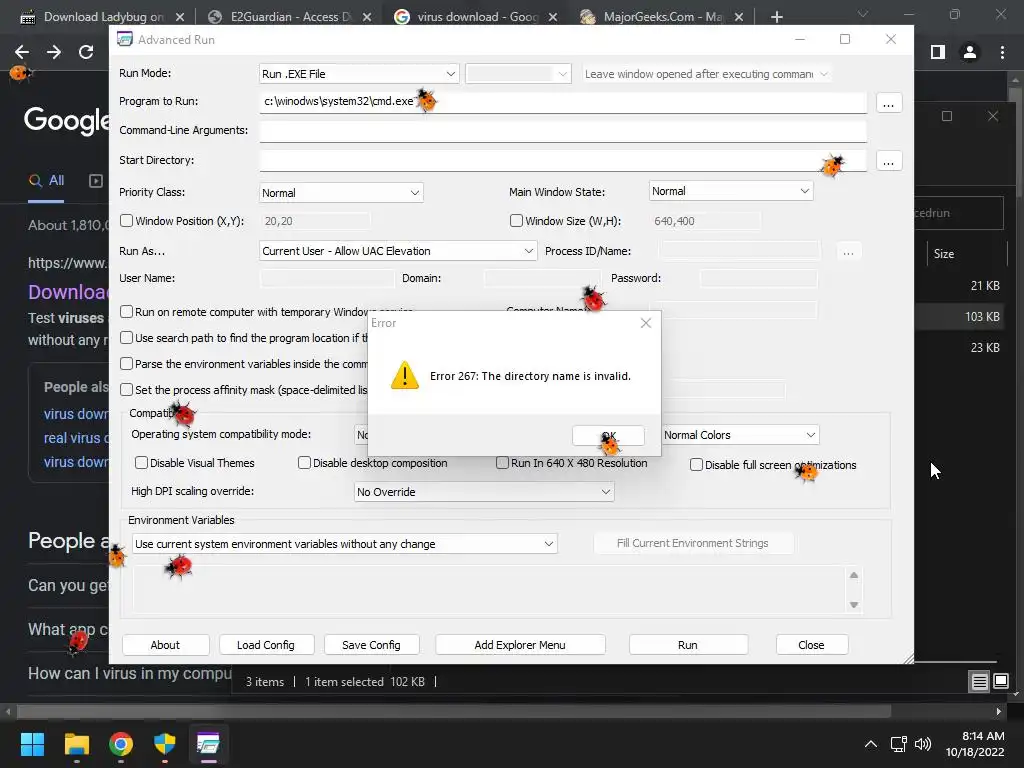The width and height of the screenshot is (1024, 768).
Task: Open the Run As dropdown
Action: (x=398, y=251)
